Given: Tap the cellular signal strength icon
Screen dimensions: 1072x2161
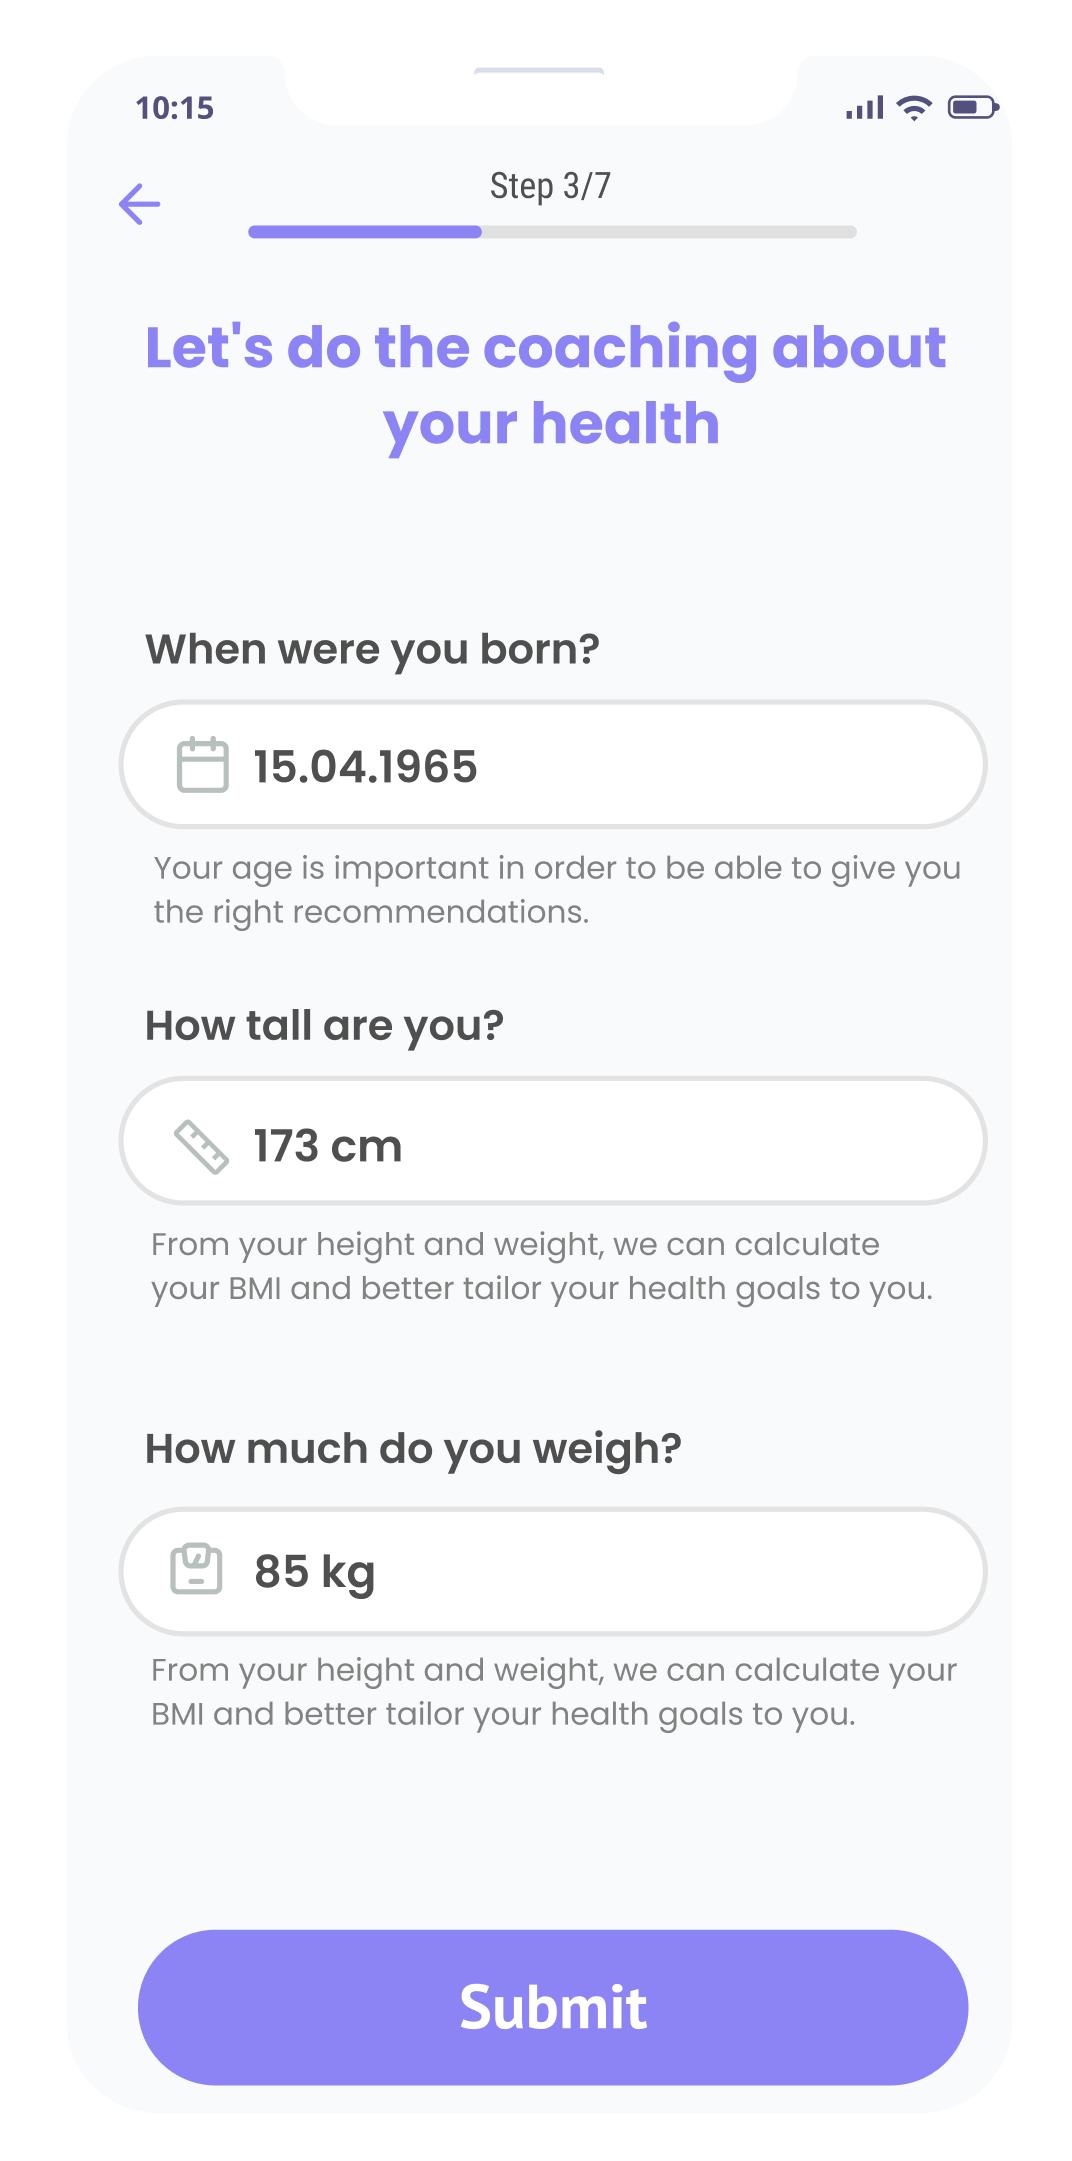Looking at the screenshot, I should pyautogui.click(x=865, y=108).
